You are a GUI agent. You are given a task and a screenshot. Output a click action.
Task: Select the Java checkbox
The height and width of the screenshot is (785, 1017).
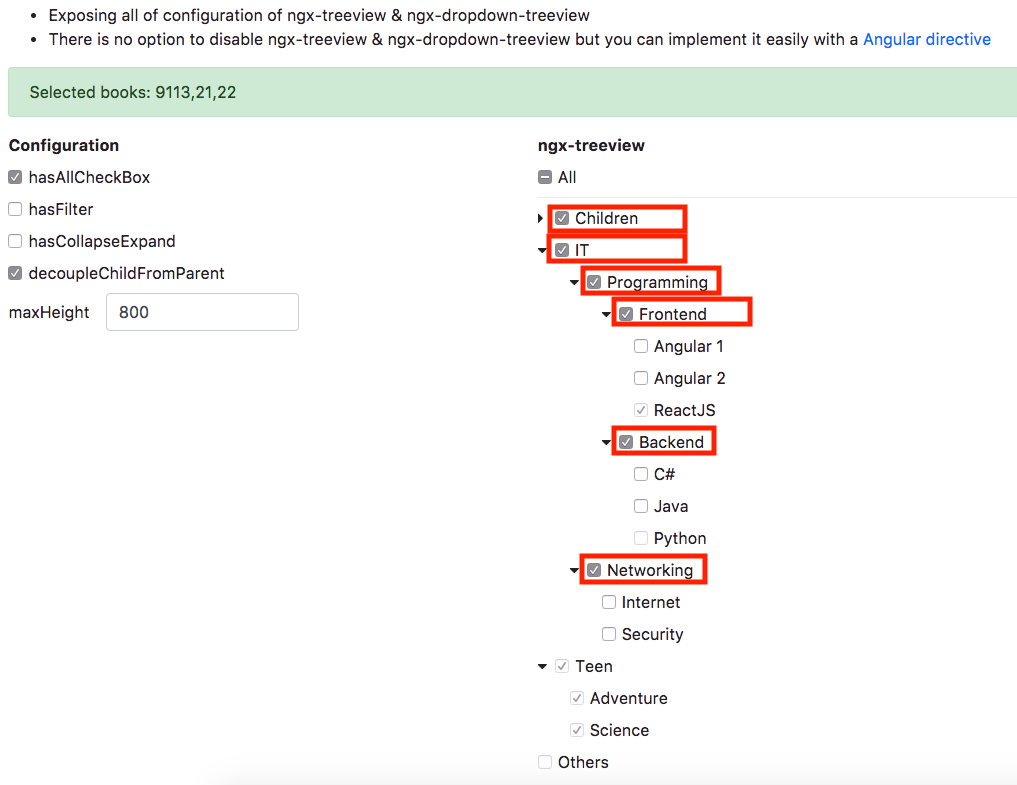coord(640,505)
